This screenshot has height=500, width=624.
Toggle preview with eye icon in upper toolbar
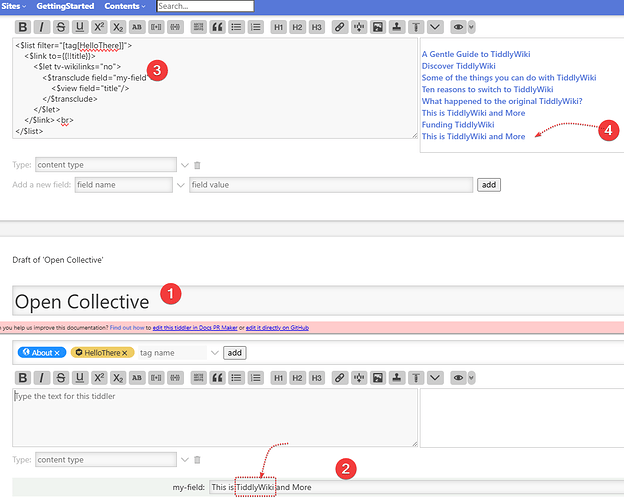(x=456, y=27)
